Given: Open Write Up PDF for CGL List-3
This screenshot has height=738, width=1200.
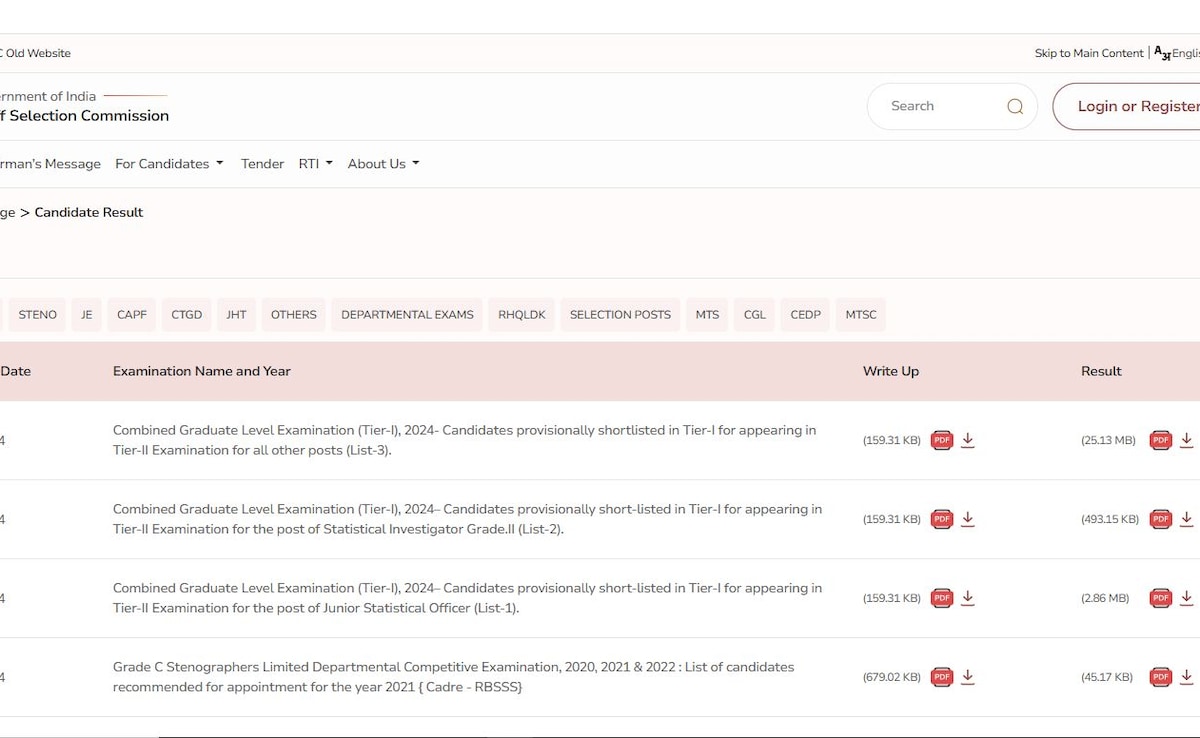Looking at the screenshot, I should tap(941, 440).
